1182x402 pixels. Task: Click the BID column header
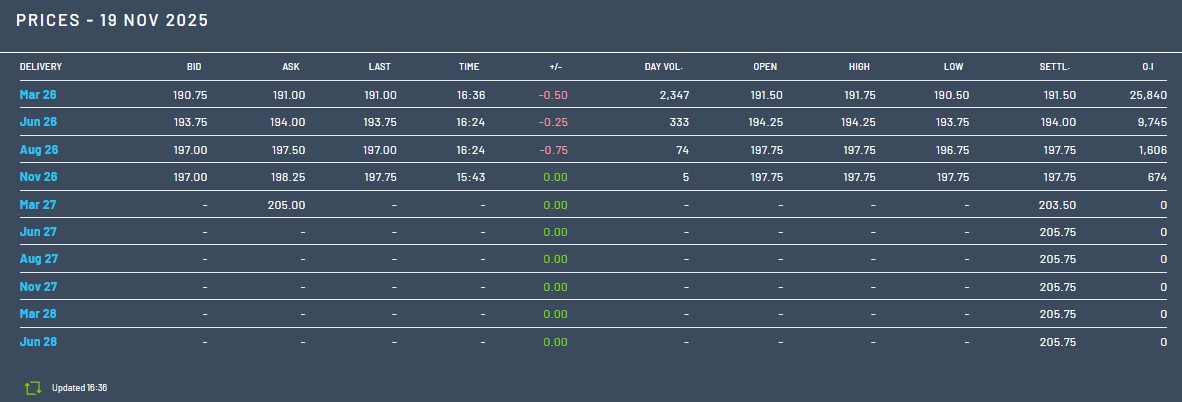194,67
